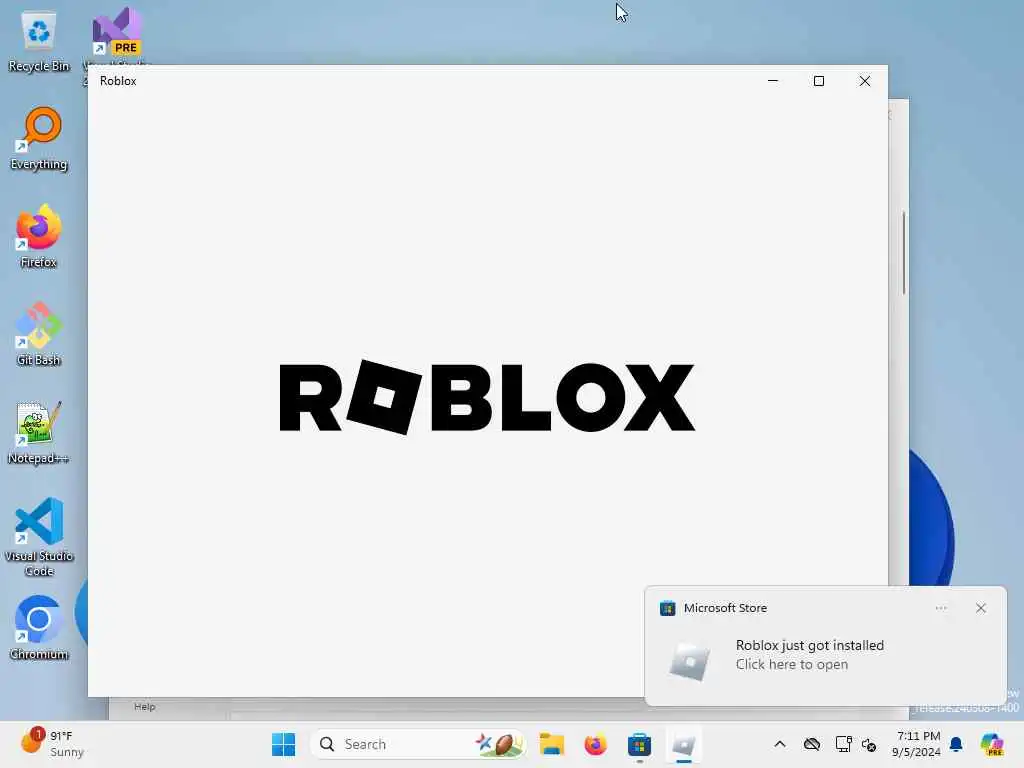Screen dimensions: 1024x768
Task: Open the Windows Start menu
Action: click(x=283, y=744)
